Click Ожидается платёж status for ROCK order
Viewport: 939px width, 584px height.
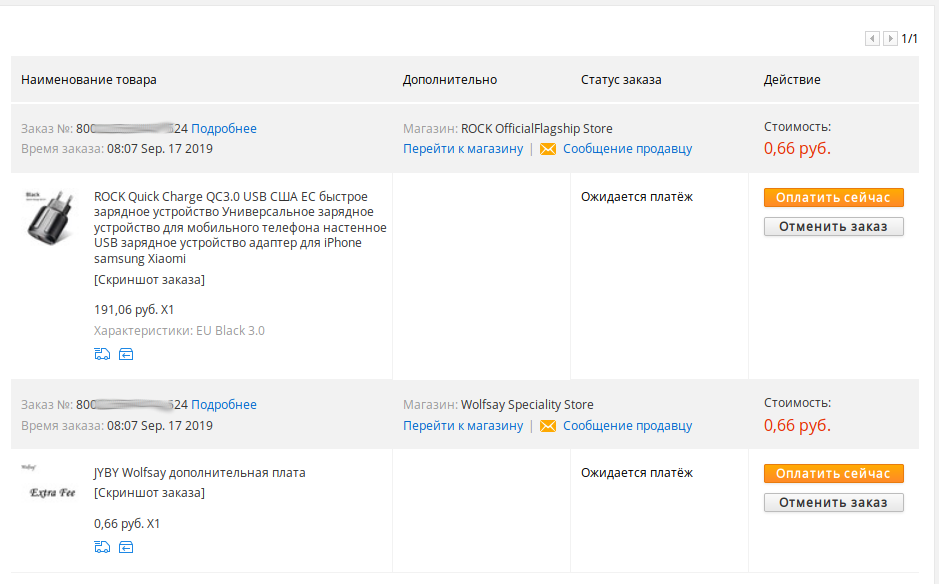click(x=637, y=197)
